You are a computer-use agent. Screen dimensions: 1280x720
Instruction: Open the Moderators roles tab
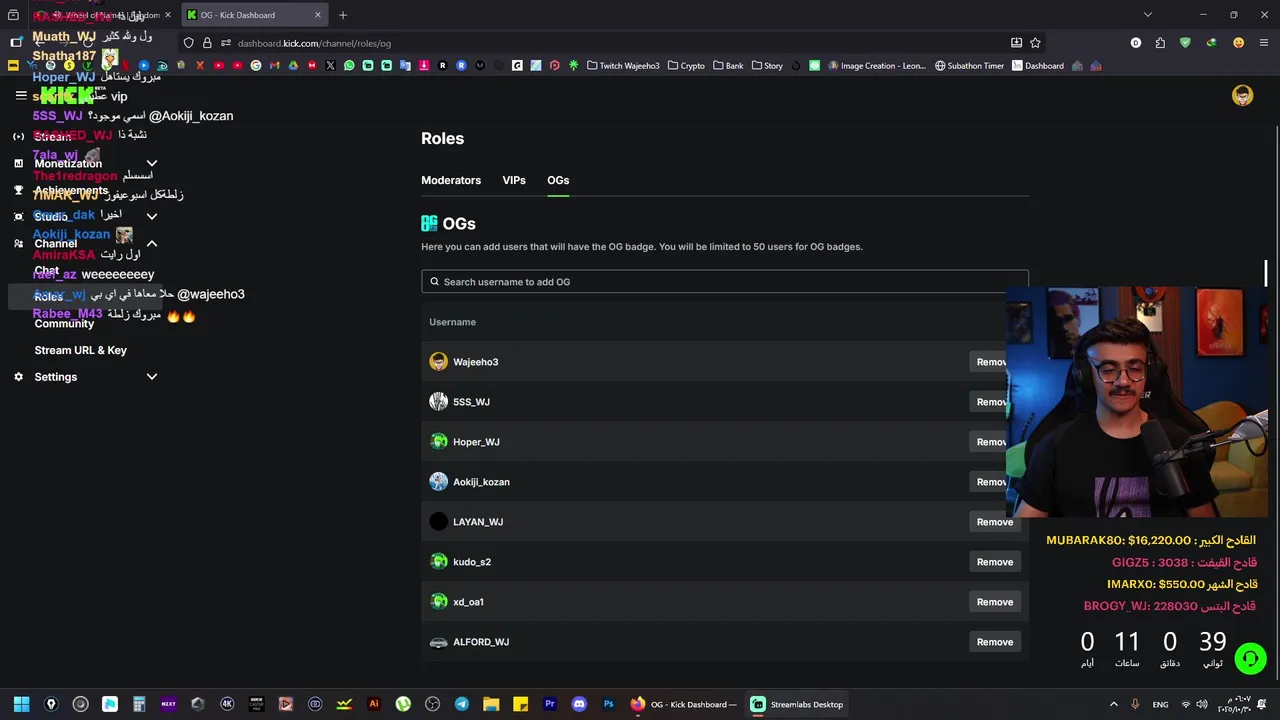(x=451, y=180)
